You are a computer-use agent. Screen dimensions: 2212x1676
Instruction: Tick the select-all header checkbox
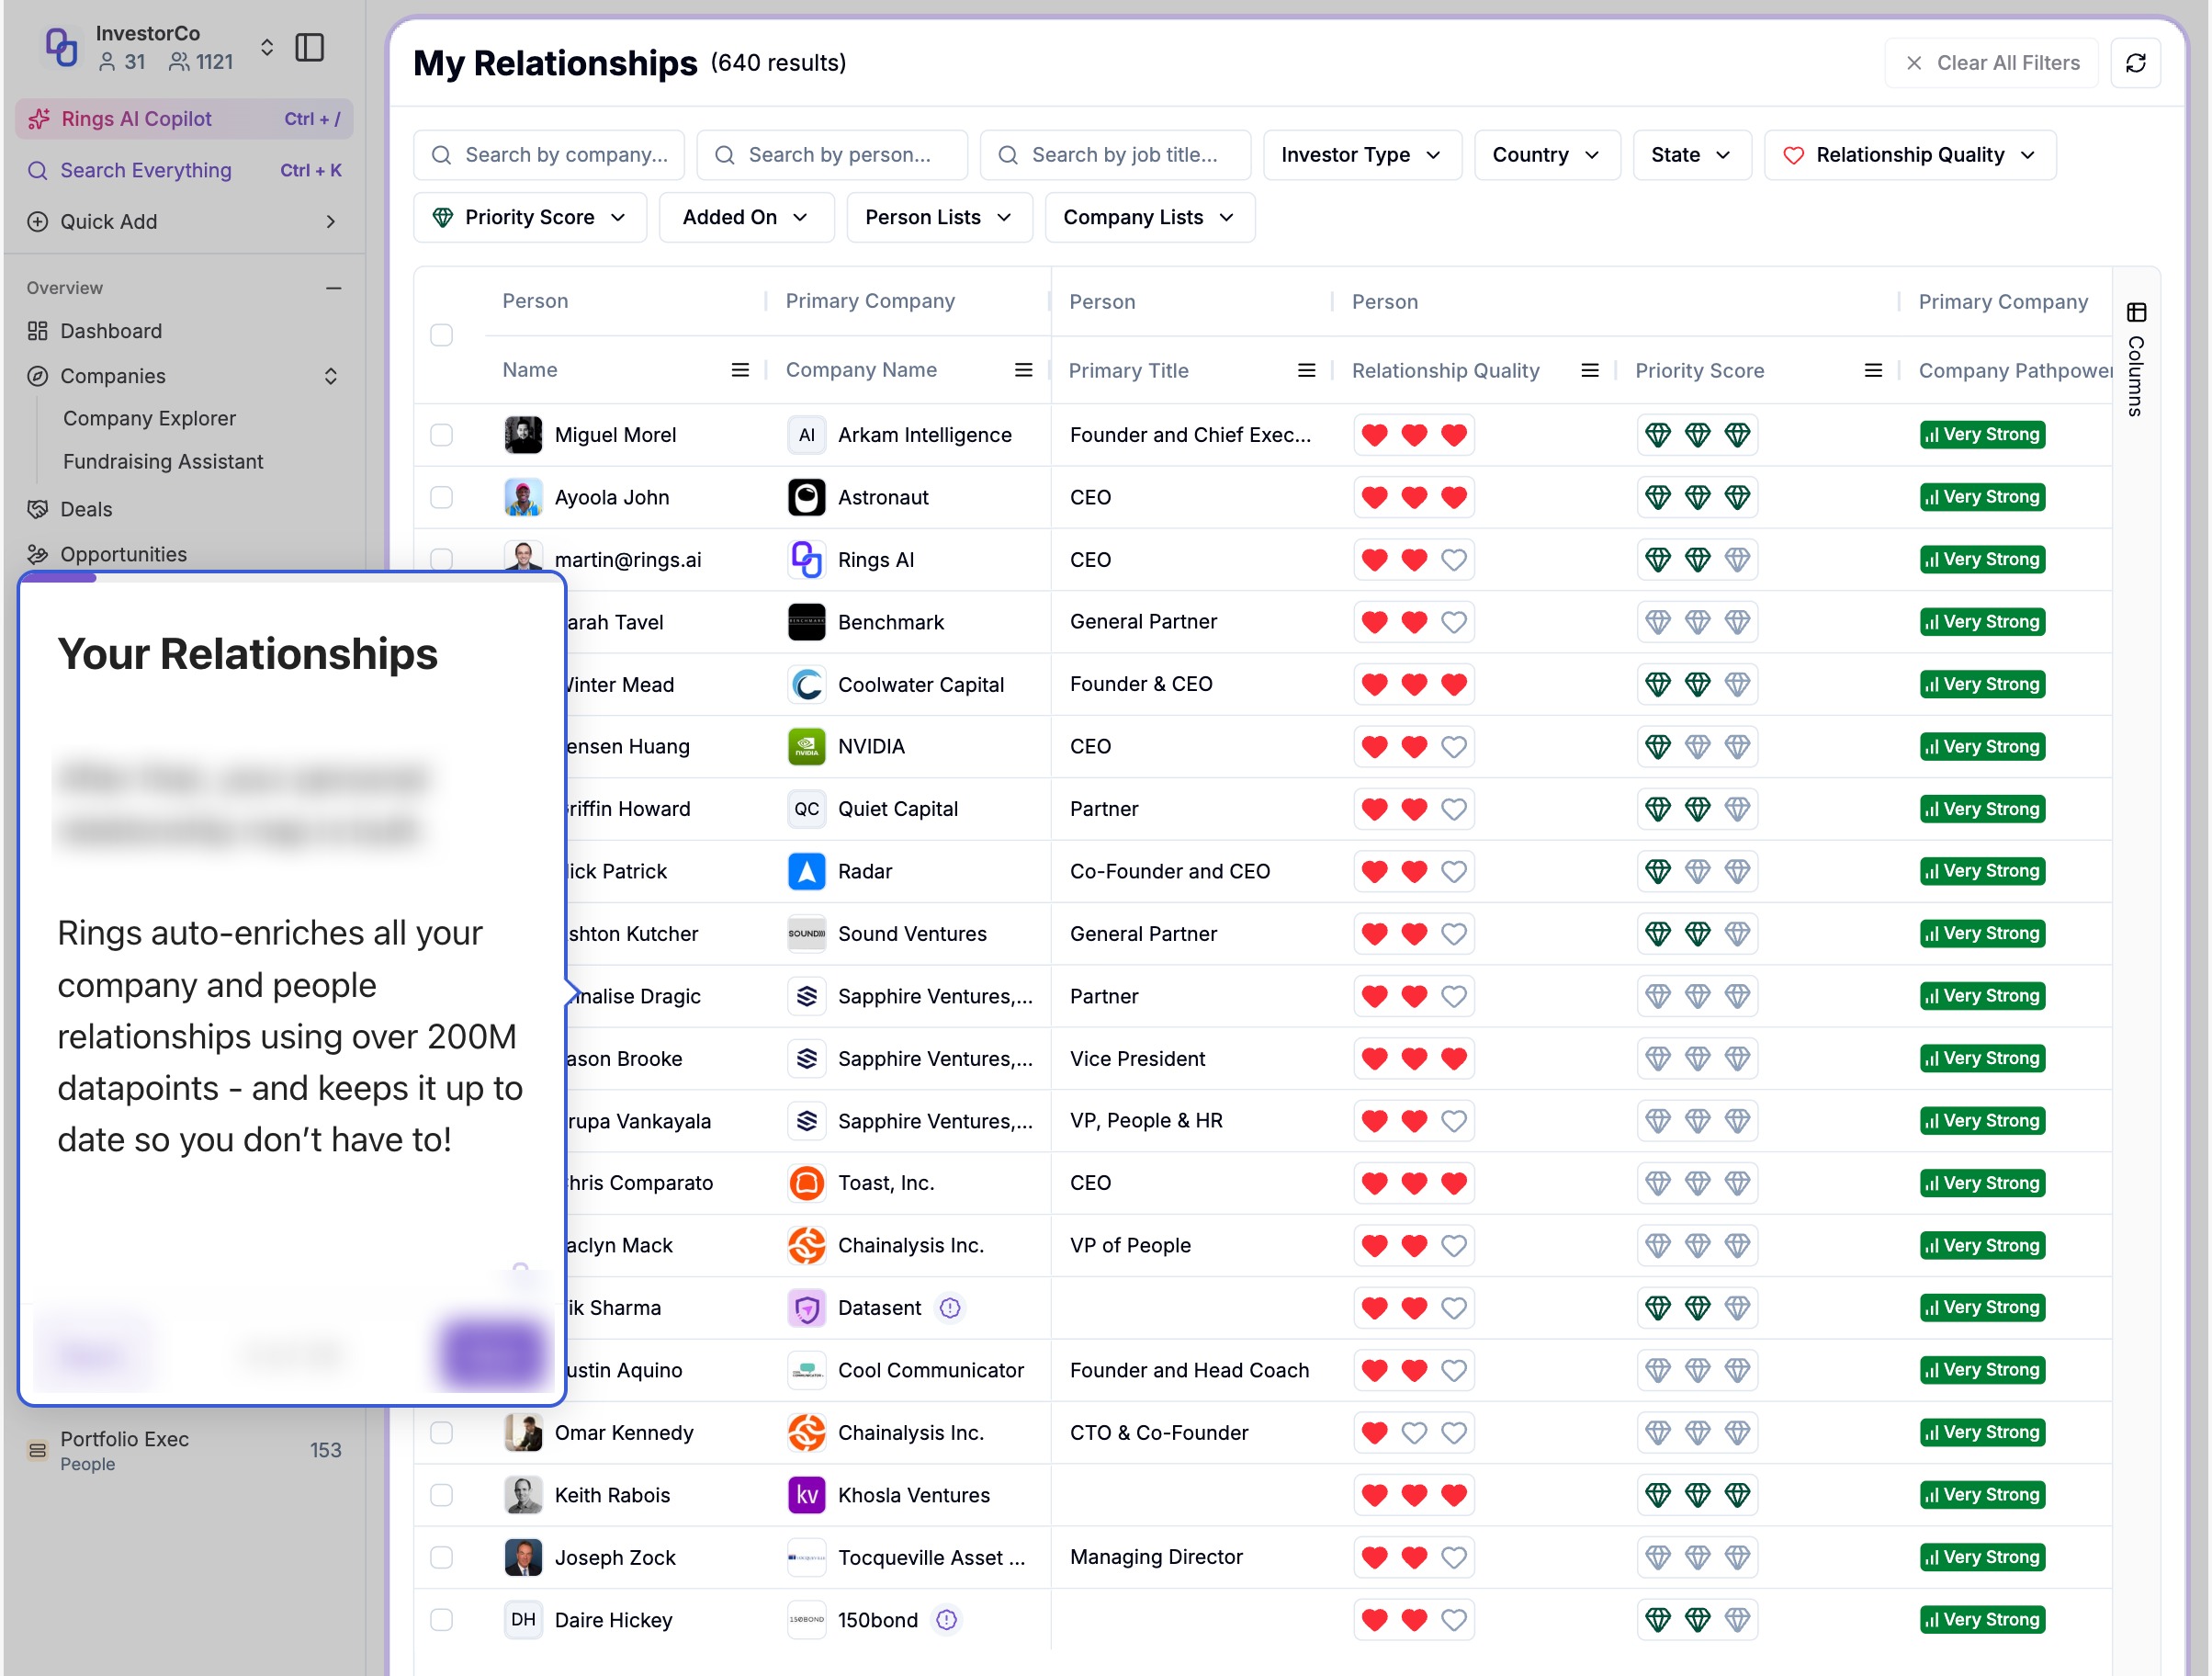[441, 335]
